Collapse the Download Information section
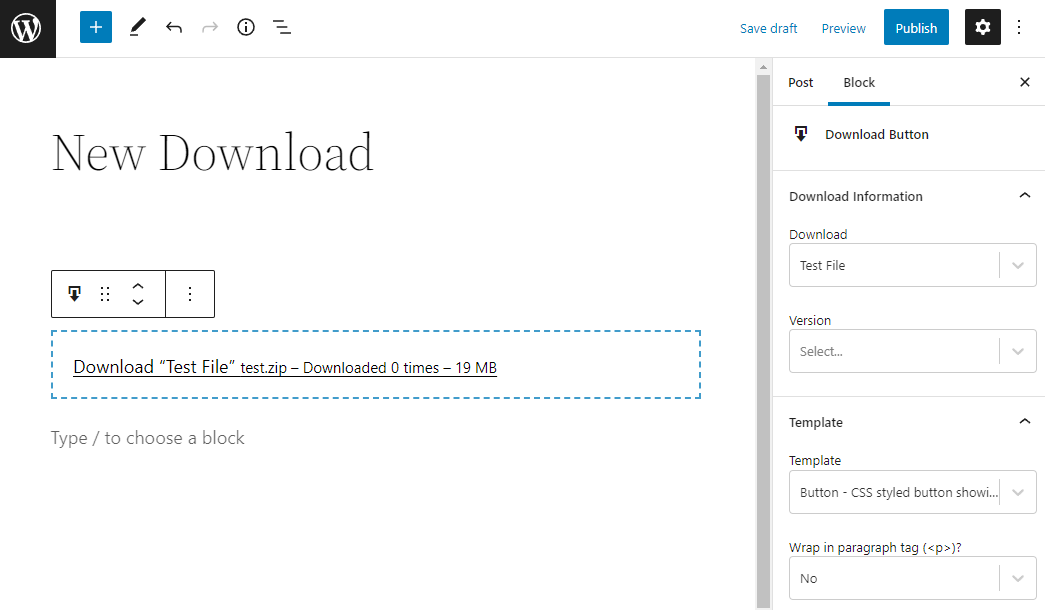 1024,195
